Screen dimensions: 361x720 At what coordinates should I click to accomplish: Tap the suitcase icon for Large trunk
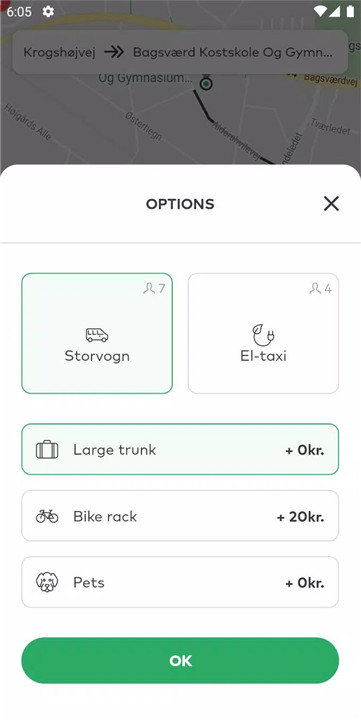(47, 450)
